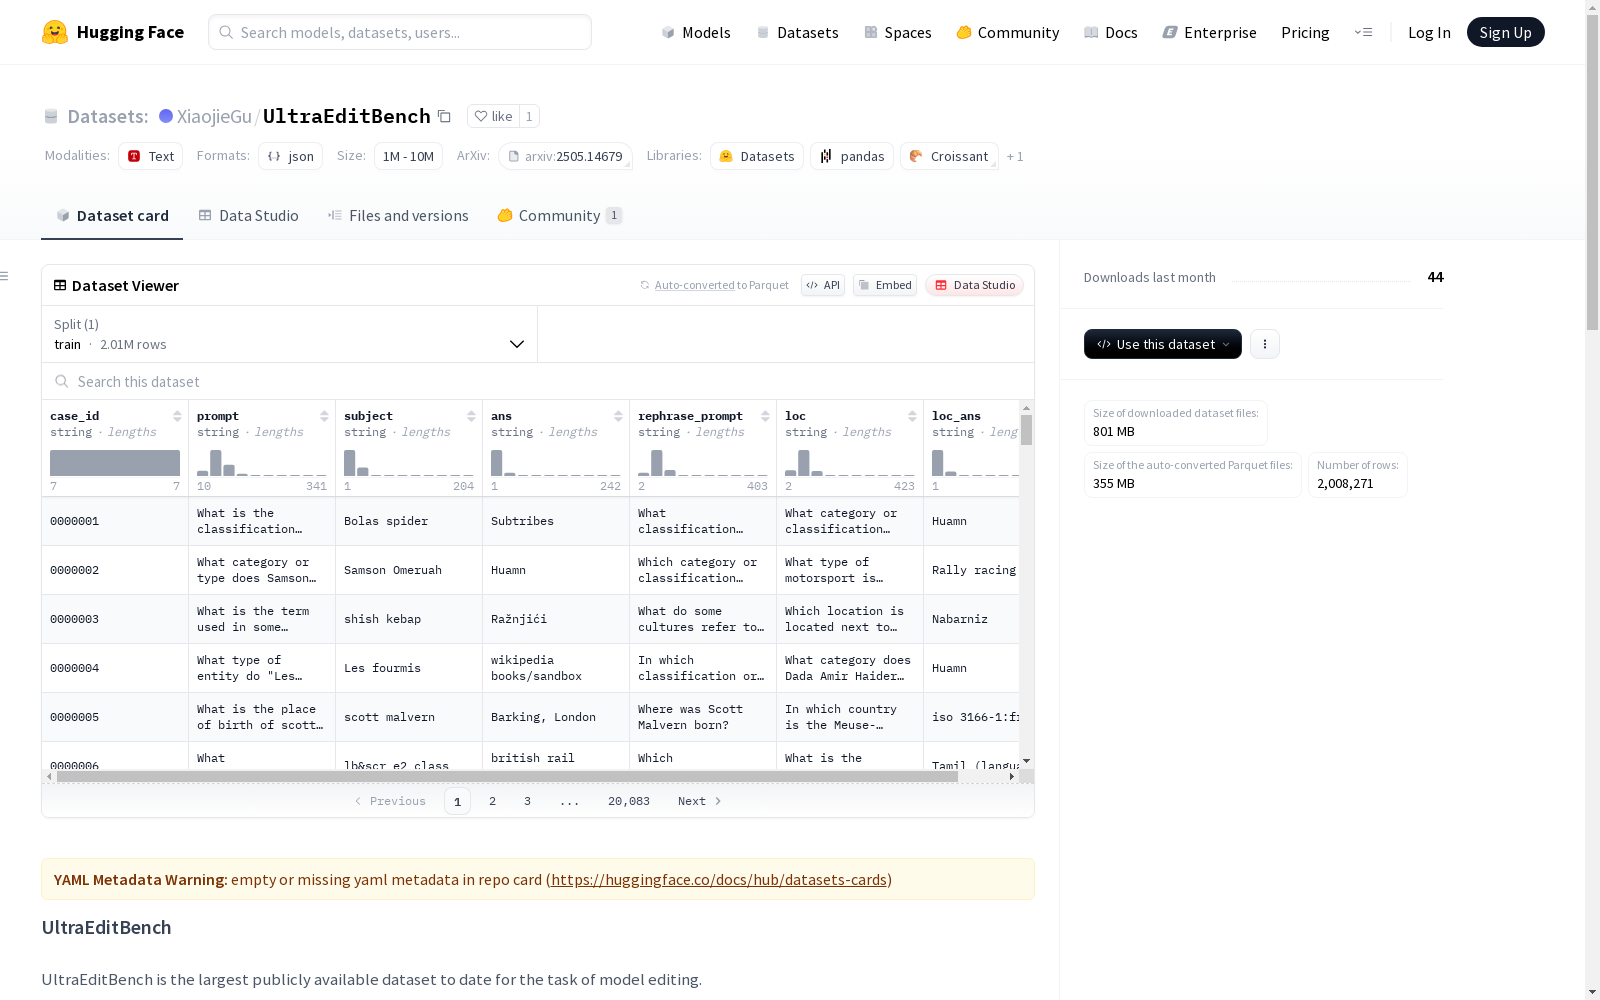The width and height of the screenshot is (1600, 1000).
Task: Sort by the ans column icon
Action: 618,416
